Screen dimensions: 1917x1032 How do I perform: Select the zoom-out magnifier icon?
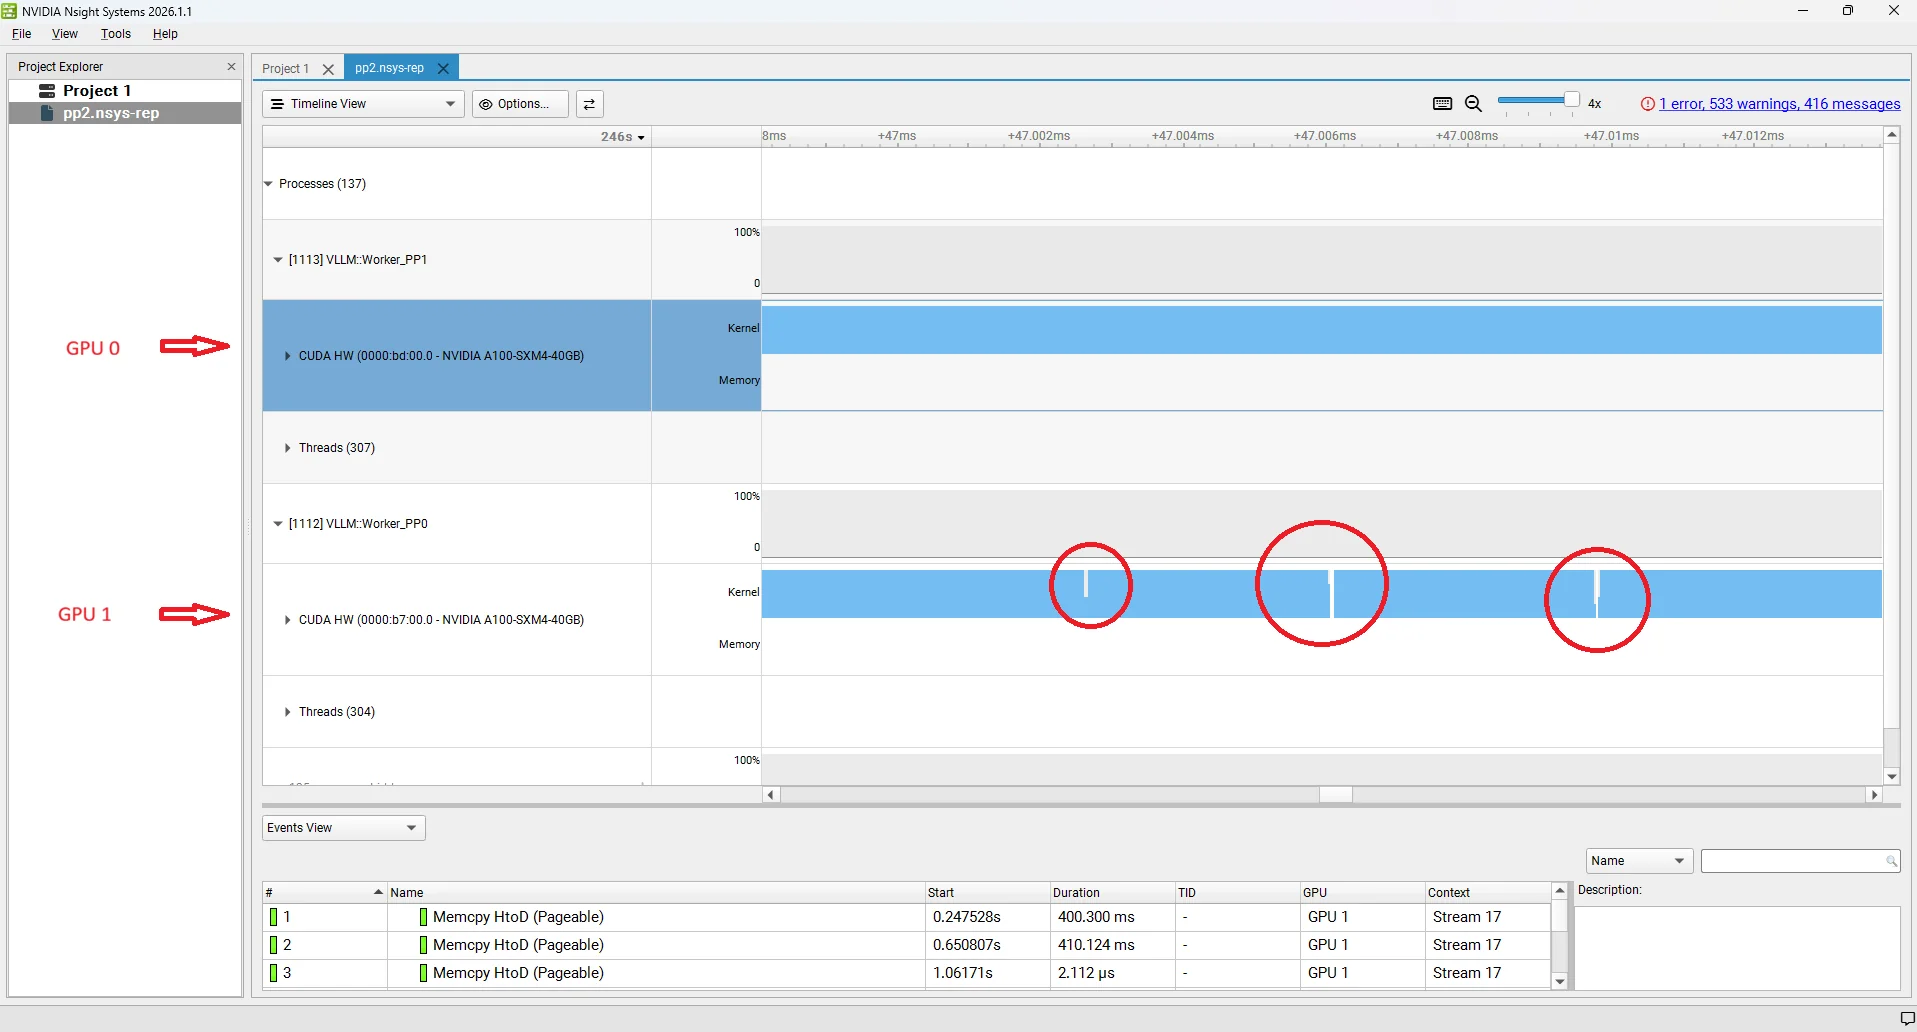[x=1473, y=104]
